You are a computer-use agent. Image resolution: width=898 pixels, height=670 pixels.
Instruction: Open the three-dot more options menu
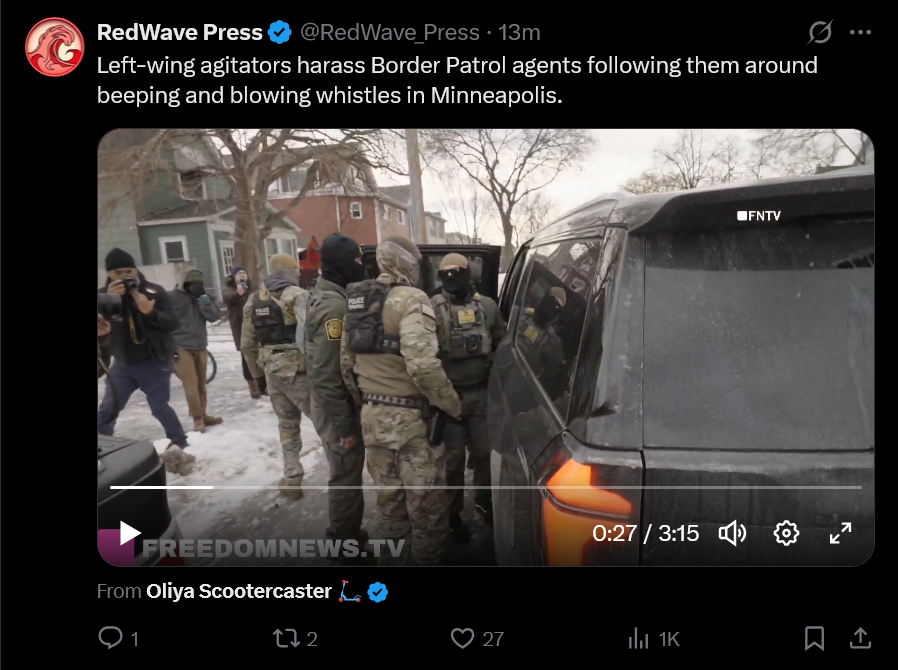pyautogui.click(x=860, y=33)
